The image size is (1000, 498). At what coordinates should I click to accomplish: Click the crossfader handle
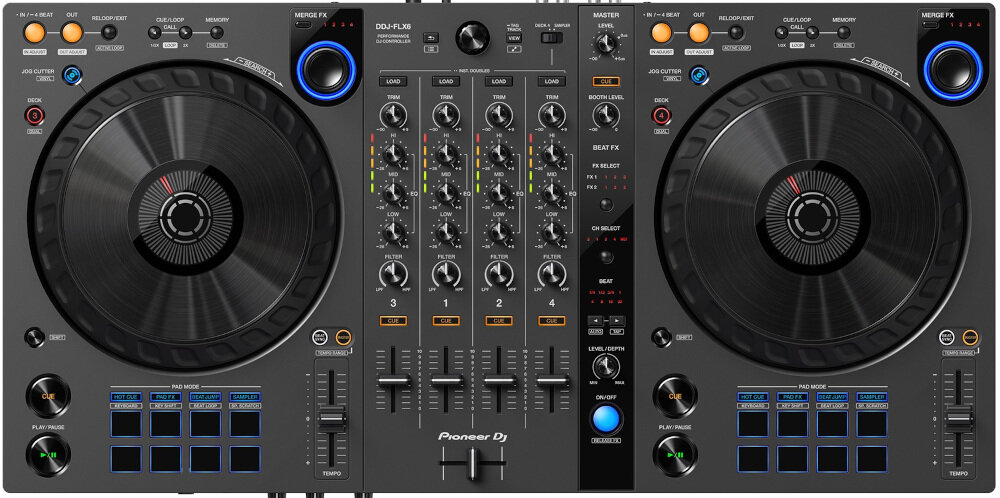473,462
